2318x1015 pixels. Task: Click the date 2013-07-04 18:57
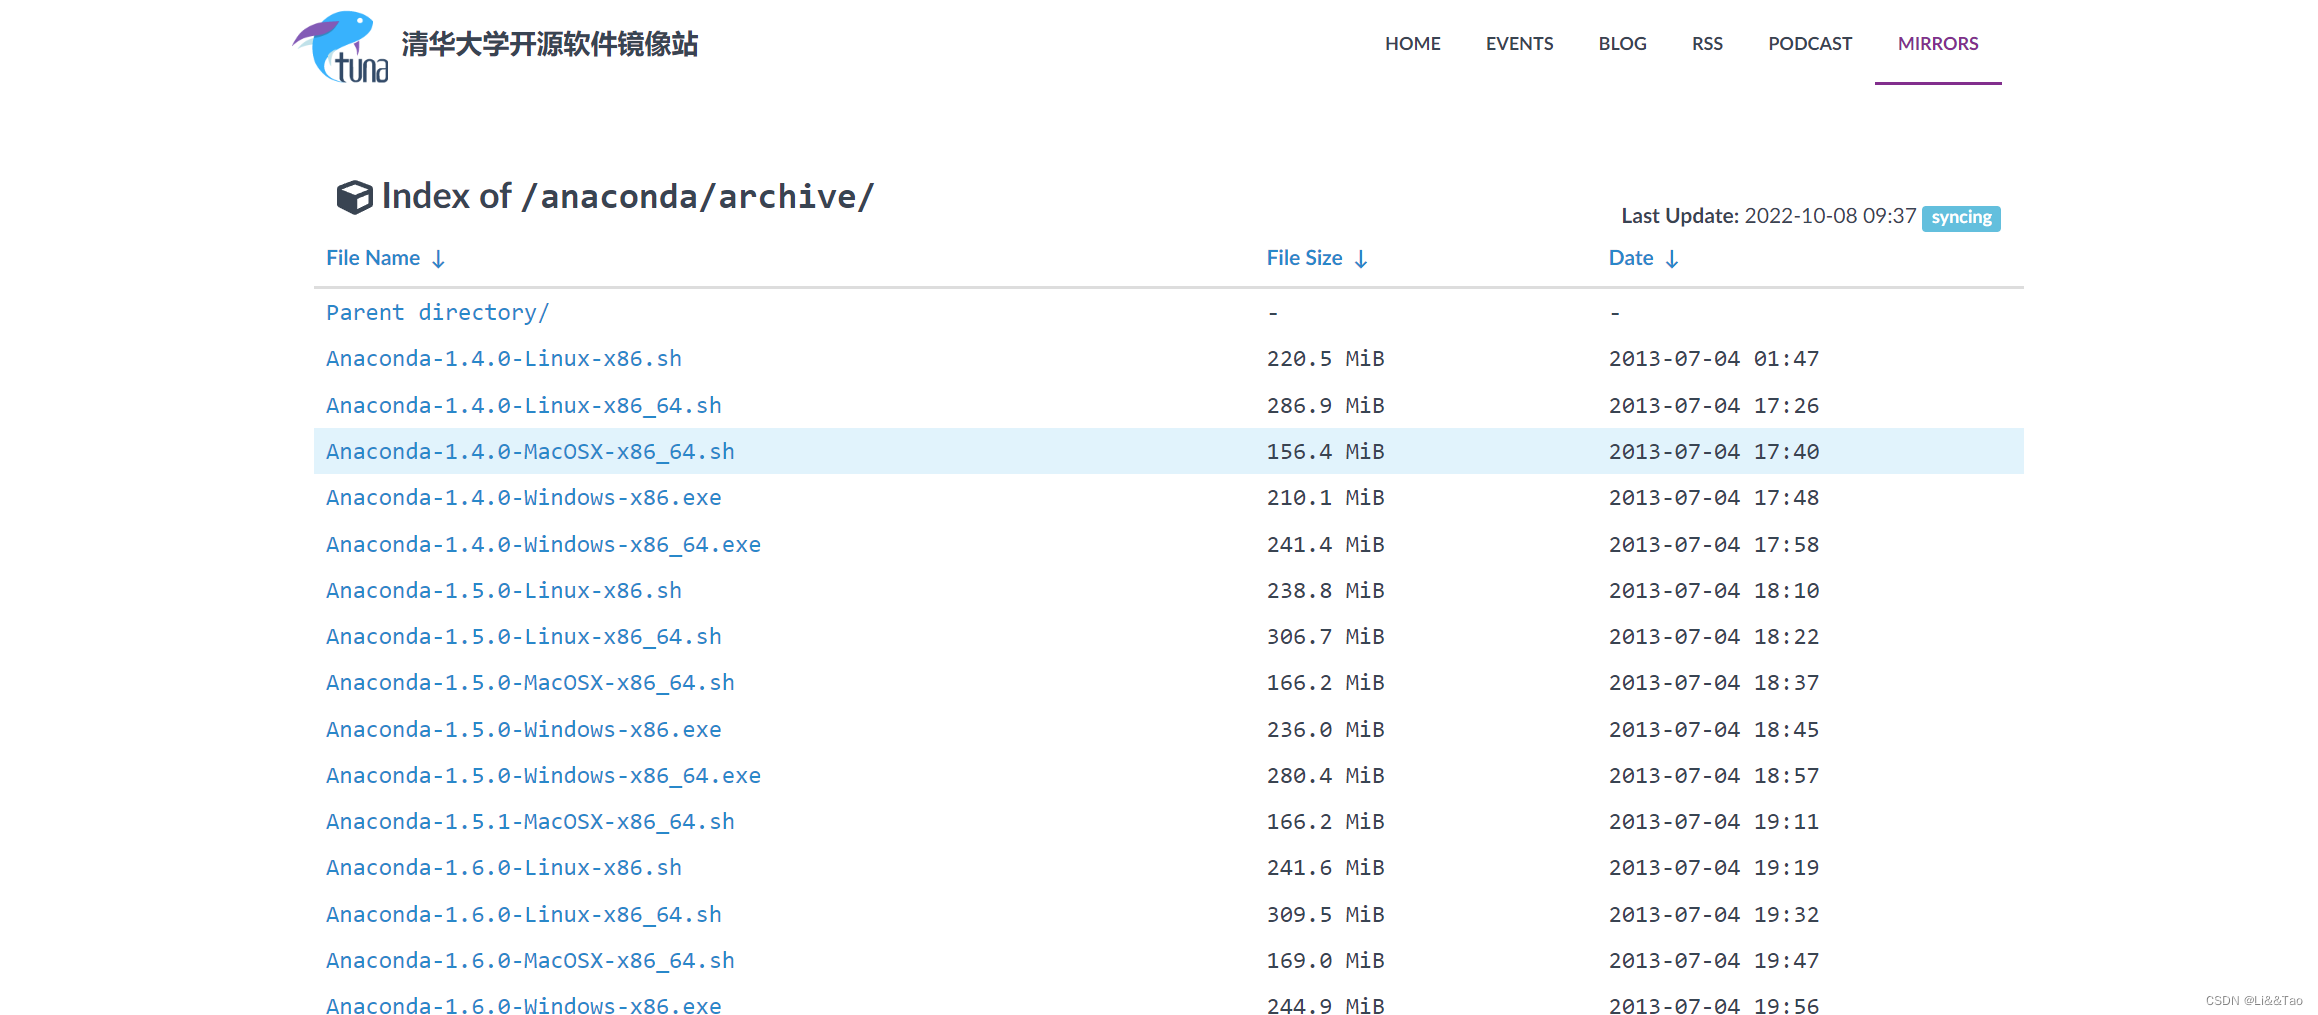click(1714, 775)
